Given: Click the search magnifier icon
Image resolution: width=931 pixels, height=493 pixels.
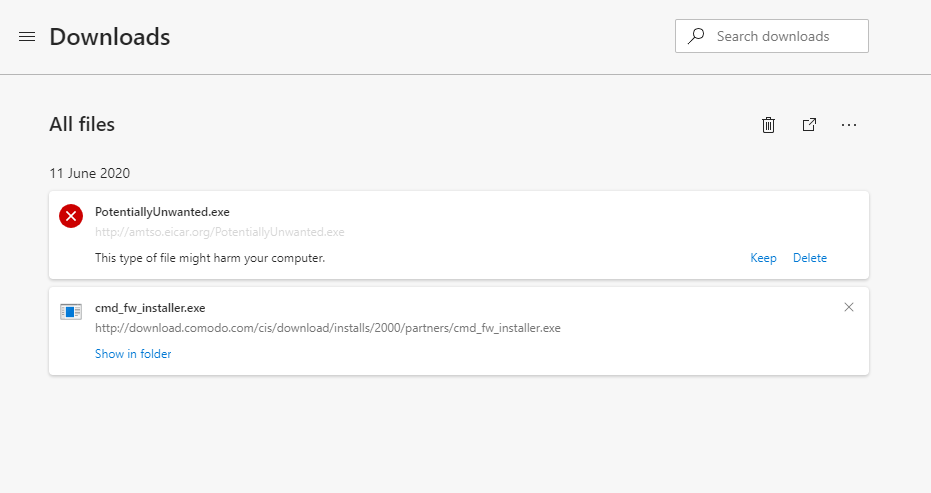Looking at the screenshot, I should coord(696,36).
